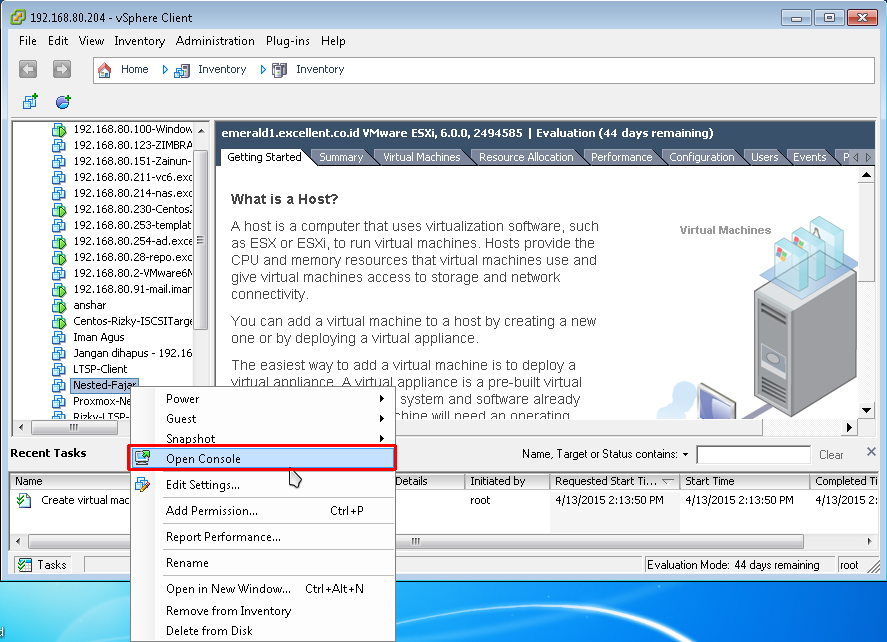
Task: Click the new virtual machine toolbar icon
Action: point(30,101)
